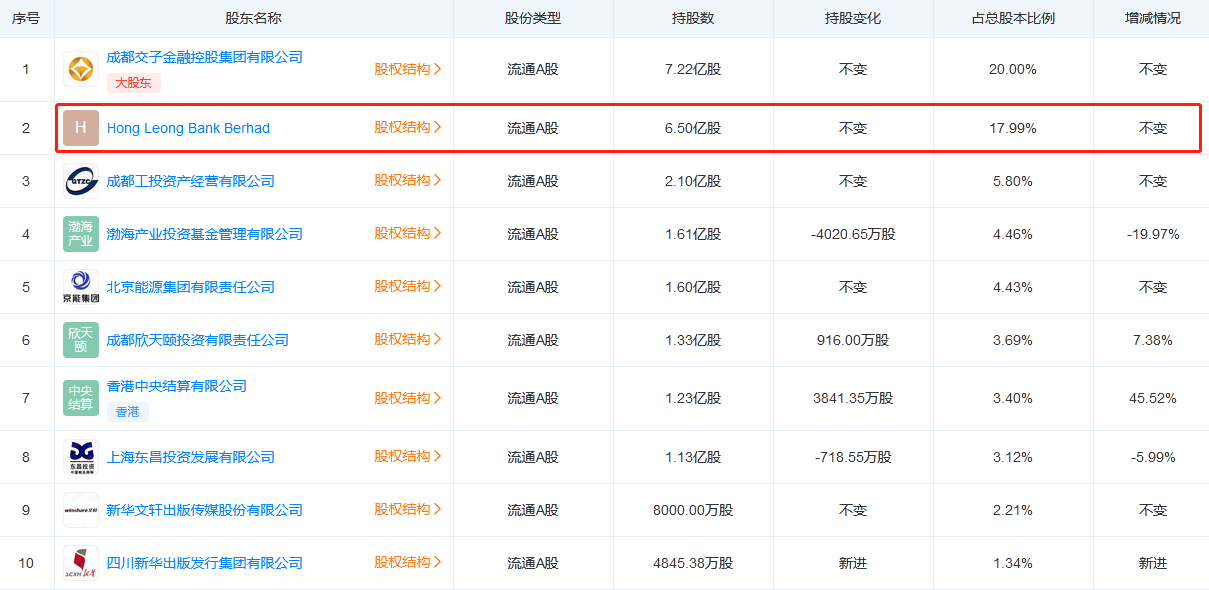Open 成都工投资产经营有限公司 link
Viewport: 1209px width, 590px height.
tap(191, 181)
